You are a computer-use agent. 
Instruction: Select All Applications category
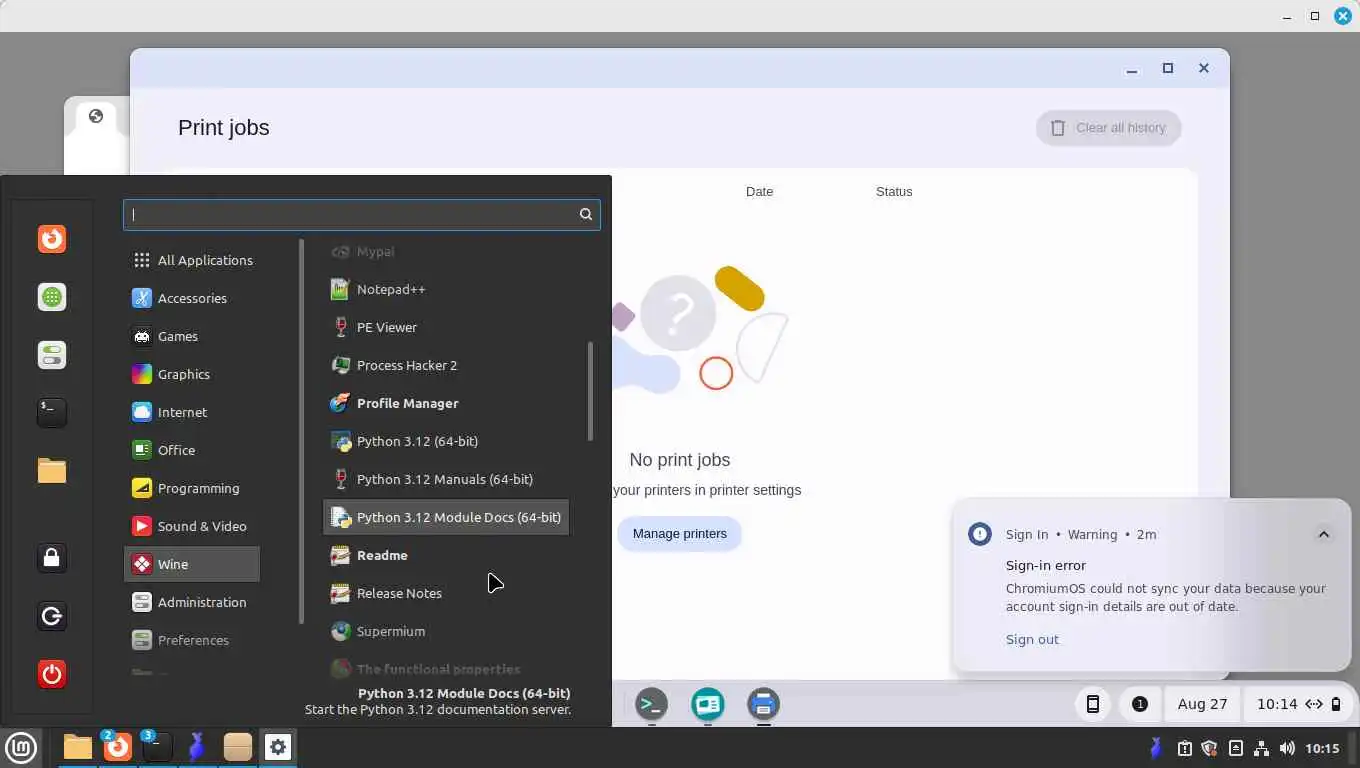pos(191,260)
